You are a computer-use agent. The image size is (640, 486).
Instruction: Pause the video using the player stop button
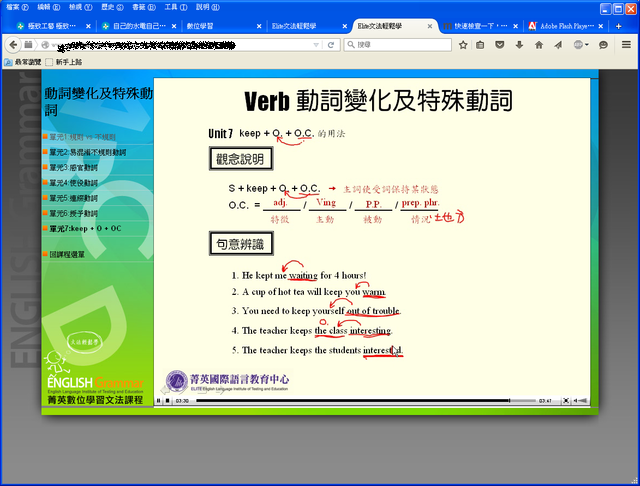click(168, 401)
